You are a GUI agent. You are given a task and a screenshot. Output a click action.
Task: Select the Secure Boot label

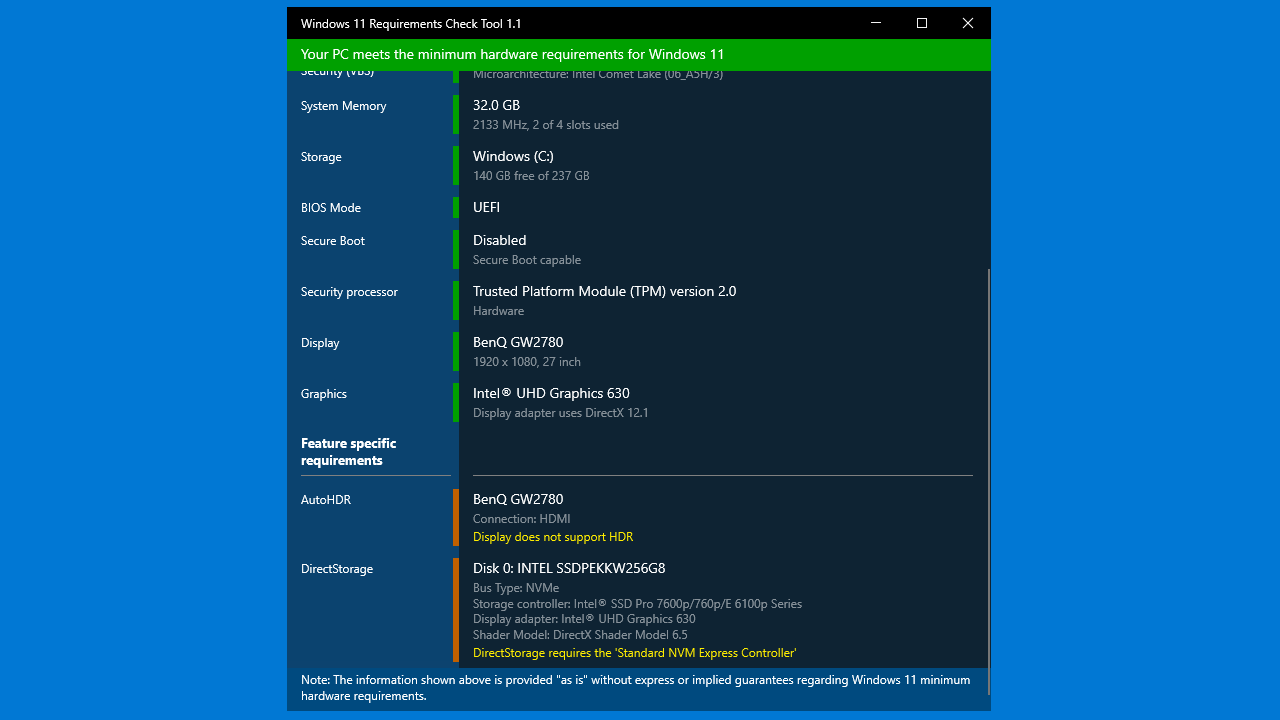click(333, 241)
